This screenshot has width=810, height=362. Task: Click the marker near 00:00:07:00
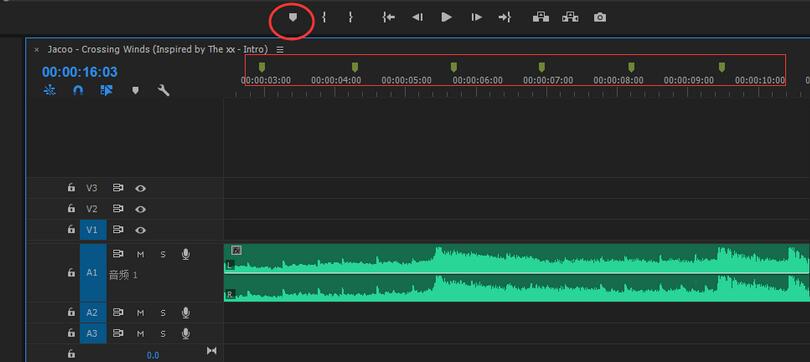click(x=541, y=67)
